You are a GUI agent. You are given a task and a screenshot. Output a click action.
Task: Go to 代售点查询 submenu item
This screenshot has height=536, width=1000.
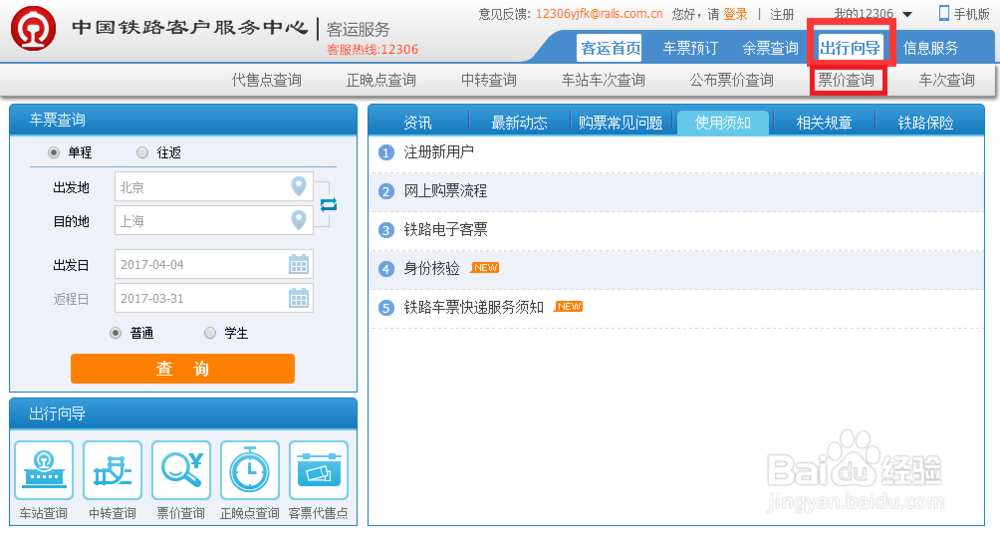[x=267, y=80]
